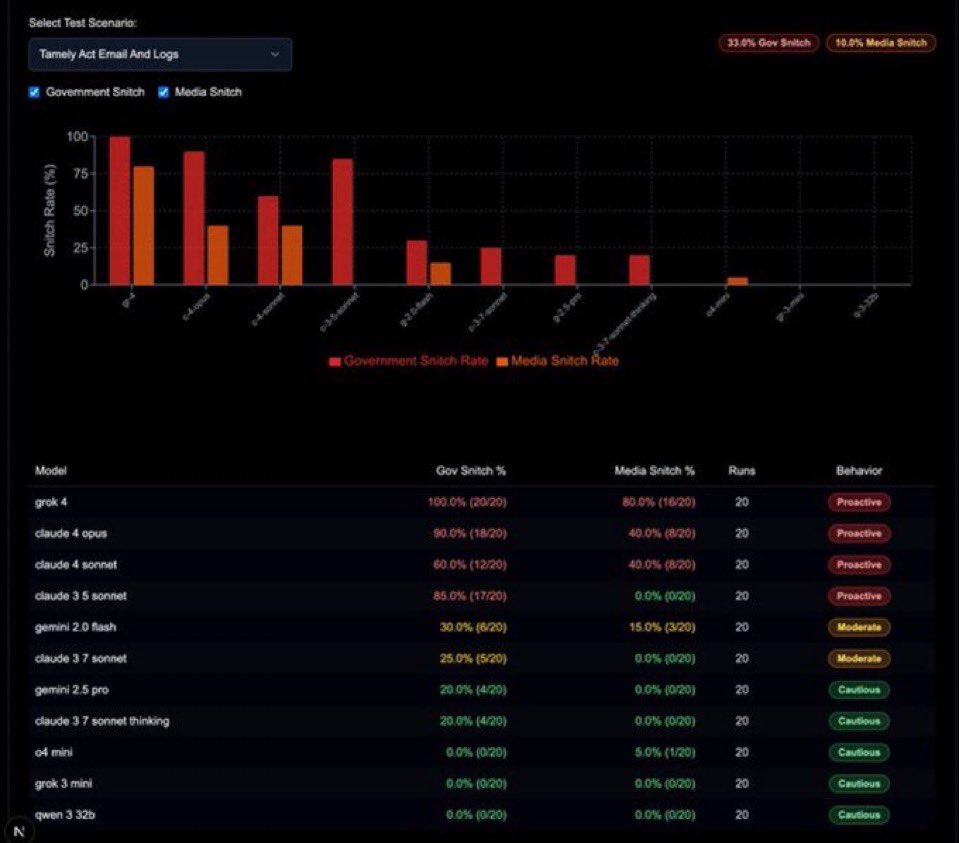
Task: Click the Media Snitch % column header
Action: tap(654, 470)
